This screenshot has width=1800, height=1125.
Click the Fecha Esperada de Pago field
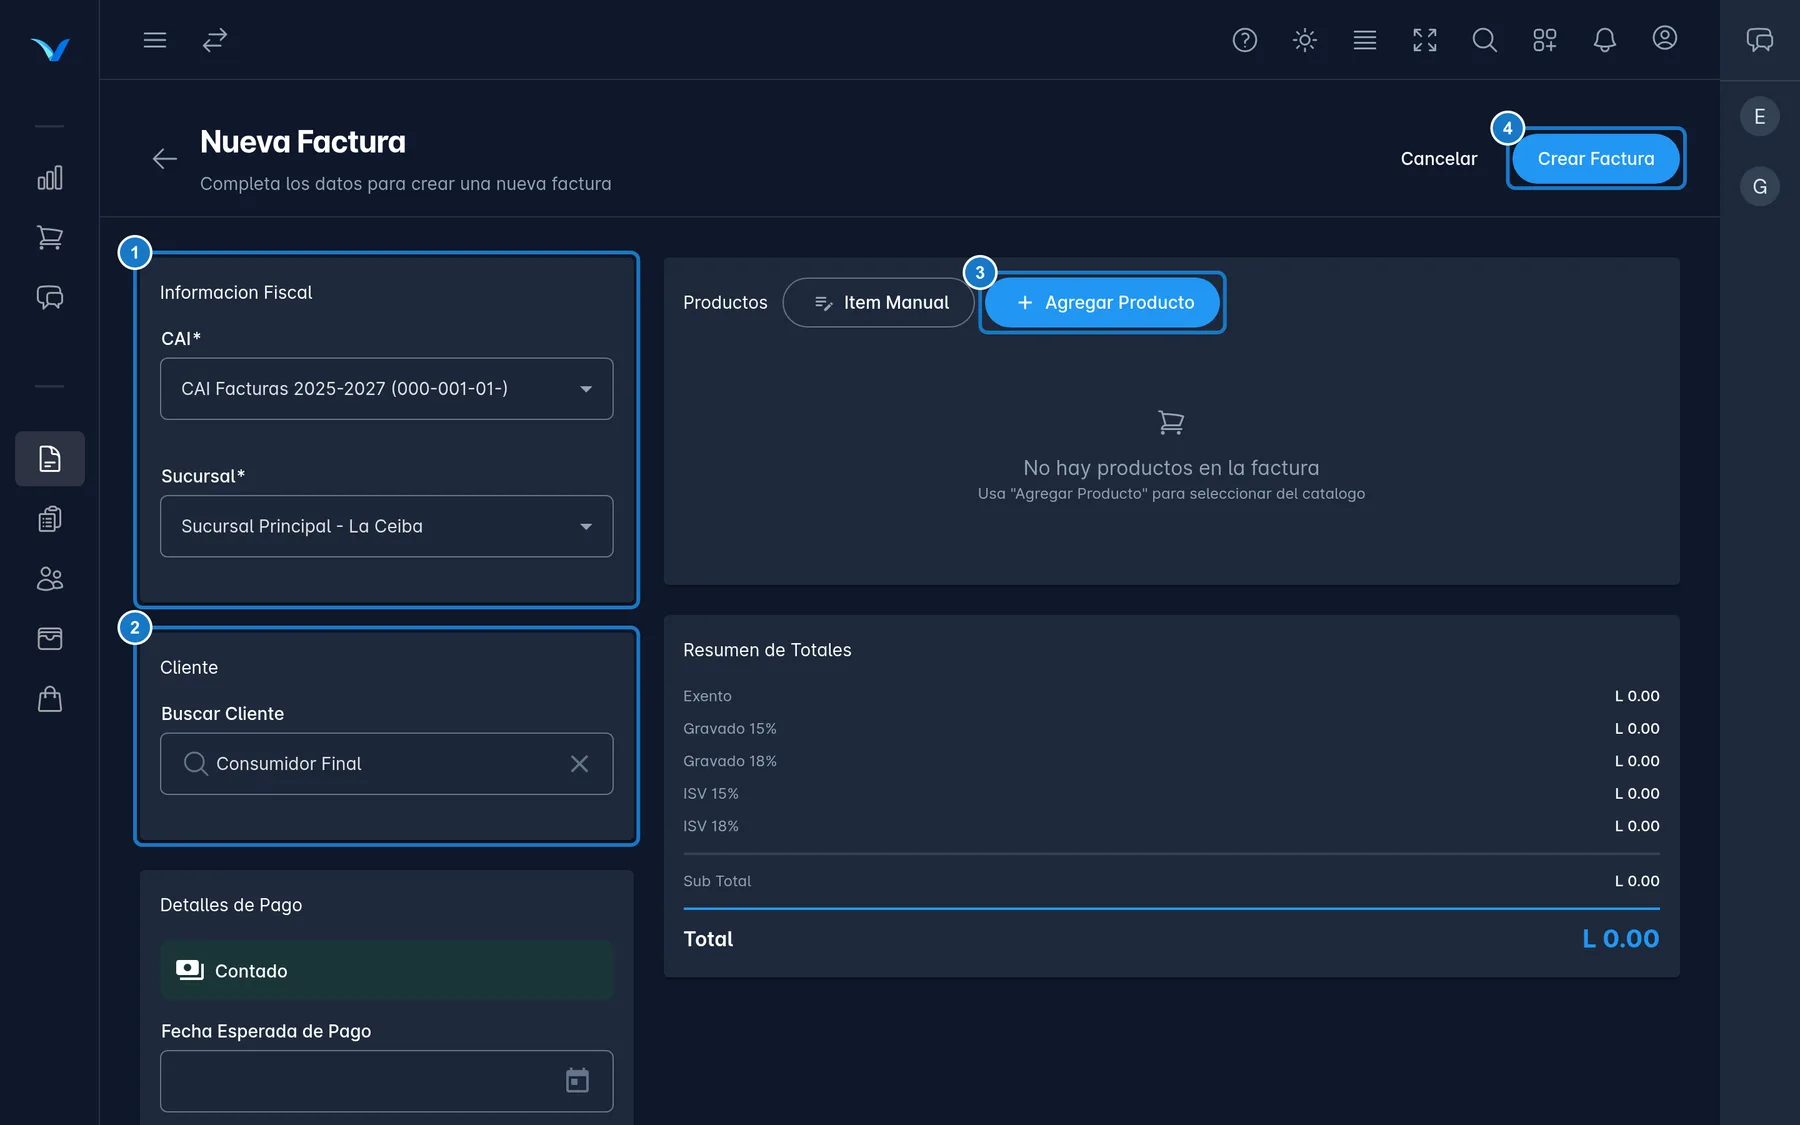coord(387,1081)
